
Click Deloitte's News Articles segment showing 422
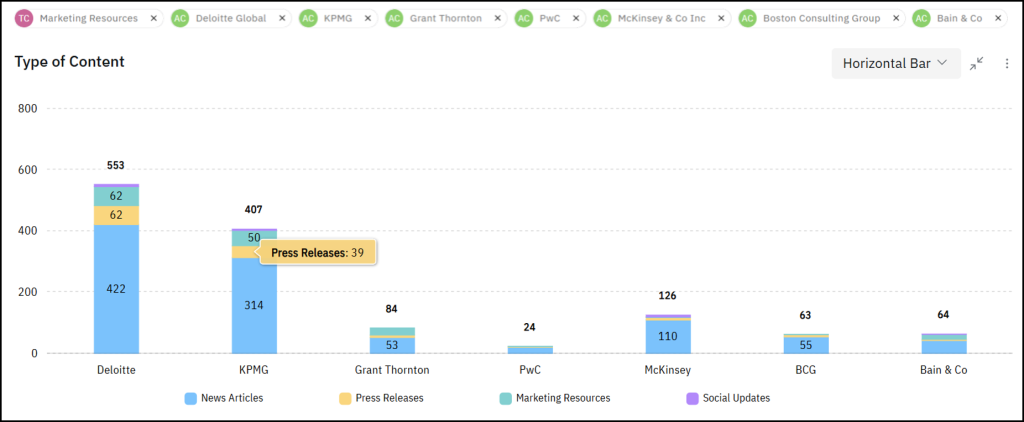116,289
